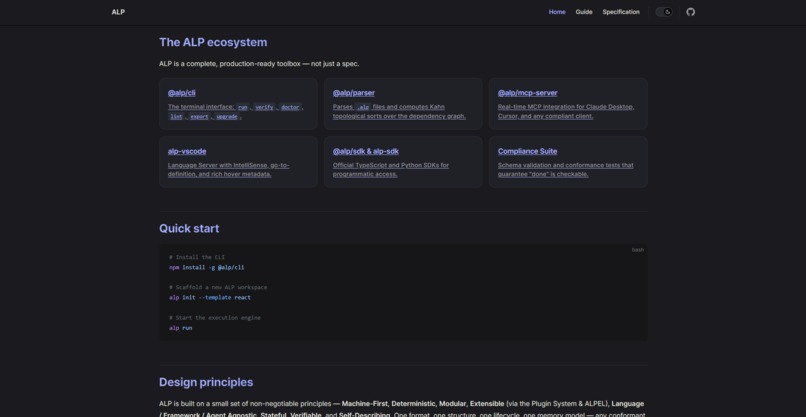
Task: Go to the Guide nav item
Action: [584, 12]
